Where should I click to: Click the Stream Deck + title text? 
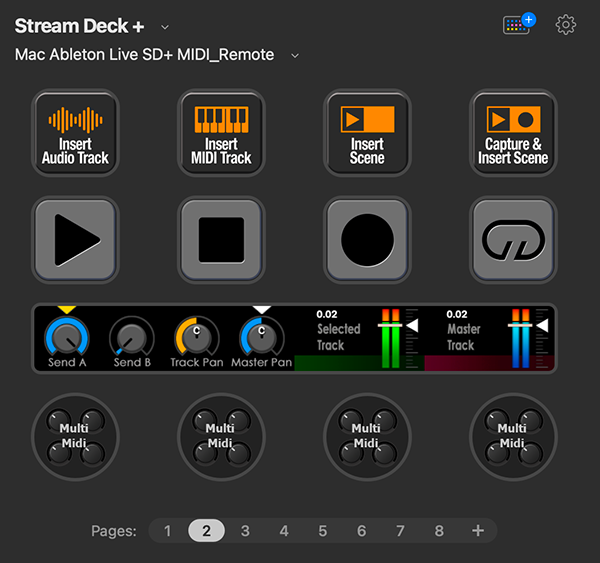(x=79, y=26)
